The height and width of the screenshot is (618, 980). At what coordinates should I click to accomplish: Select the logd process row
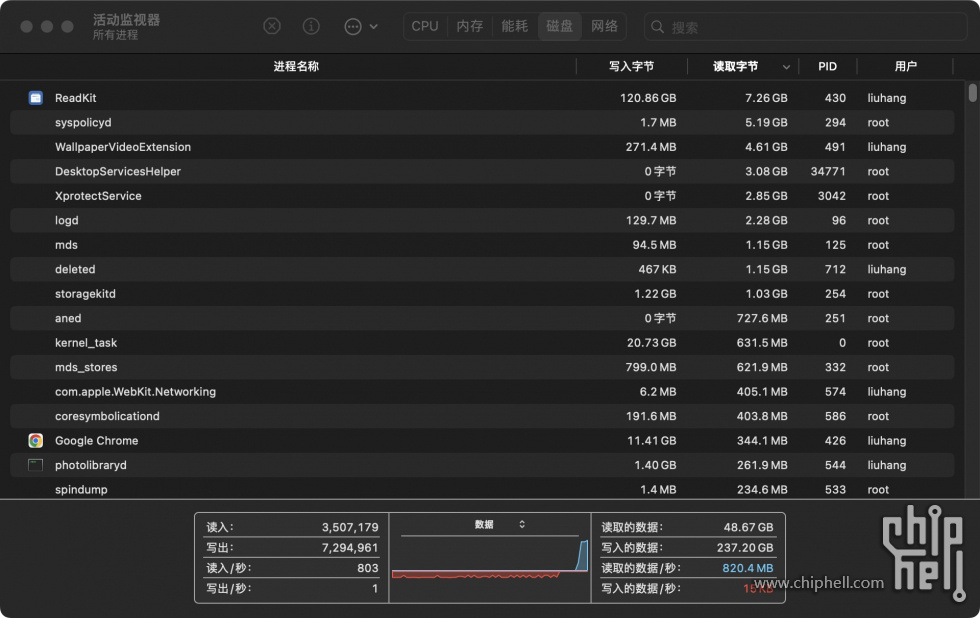[x=482, y=220]
